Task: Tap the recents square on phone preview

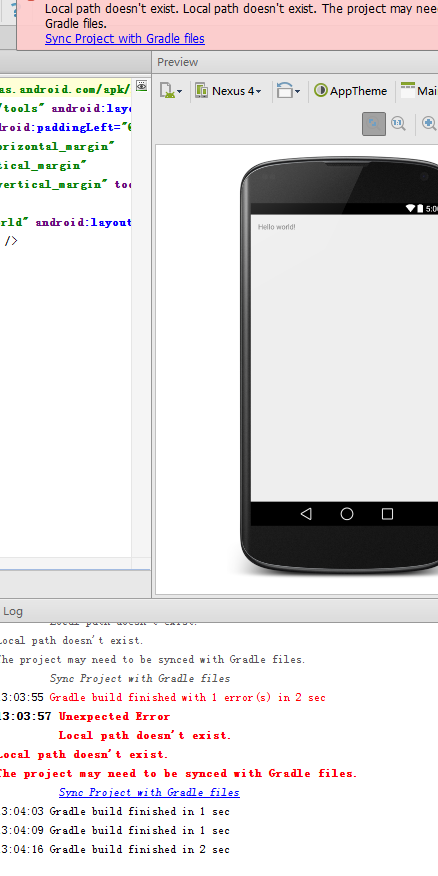Action: [x=387, y=514]
